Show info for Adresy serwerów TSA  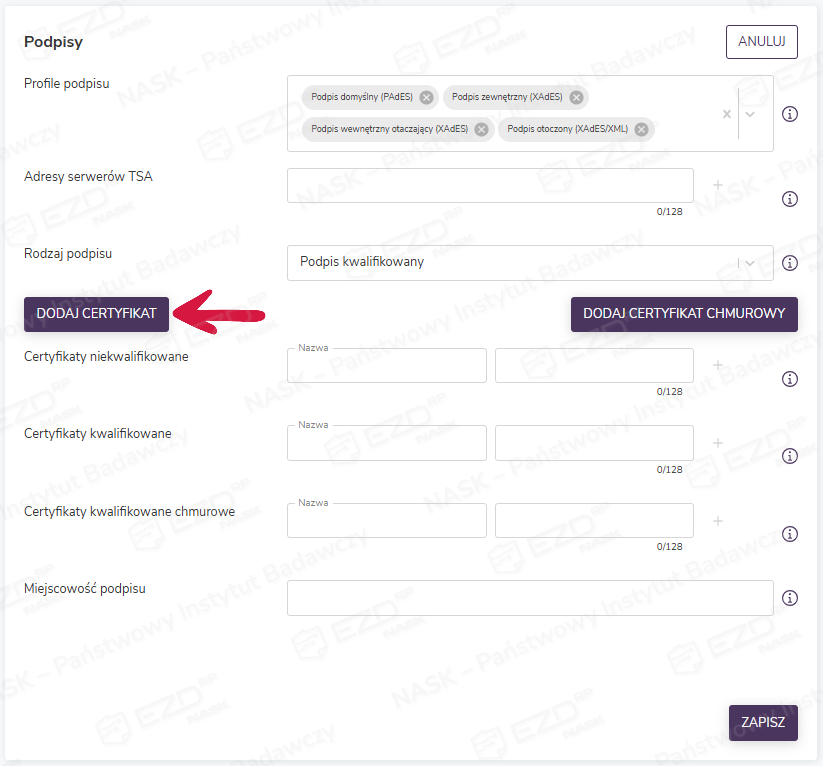pyautogui.click(x=789, y=199)
